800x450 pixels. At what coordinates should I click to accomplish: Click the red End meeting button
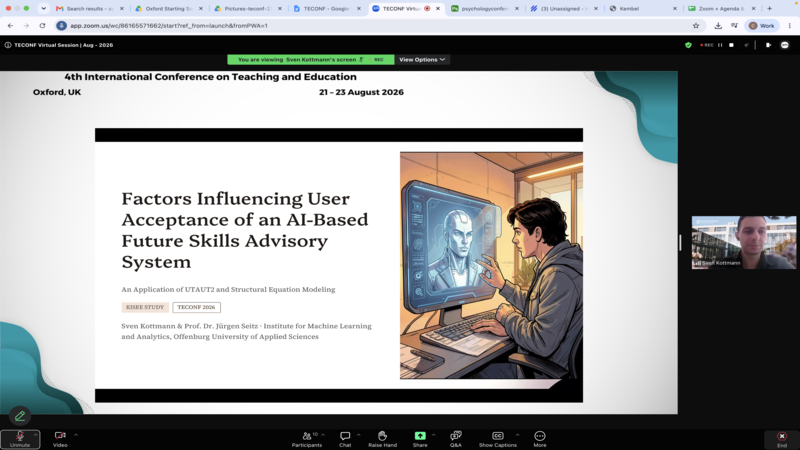[782, 439]
